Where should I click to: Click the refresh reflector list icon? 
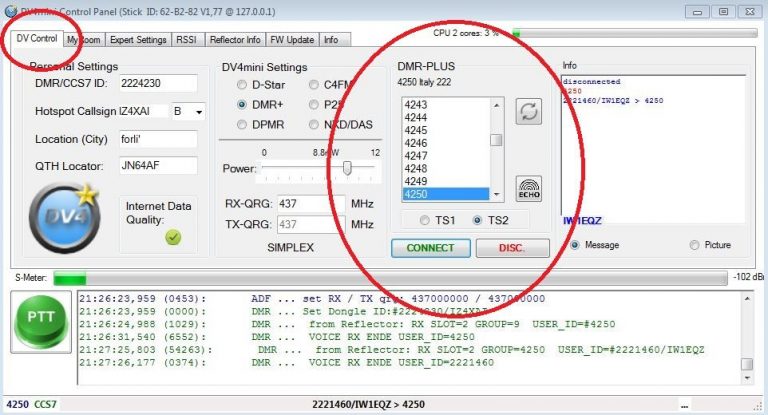coord(528,111)
